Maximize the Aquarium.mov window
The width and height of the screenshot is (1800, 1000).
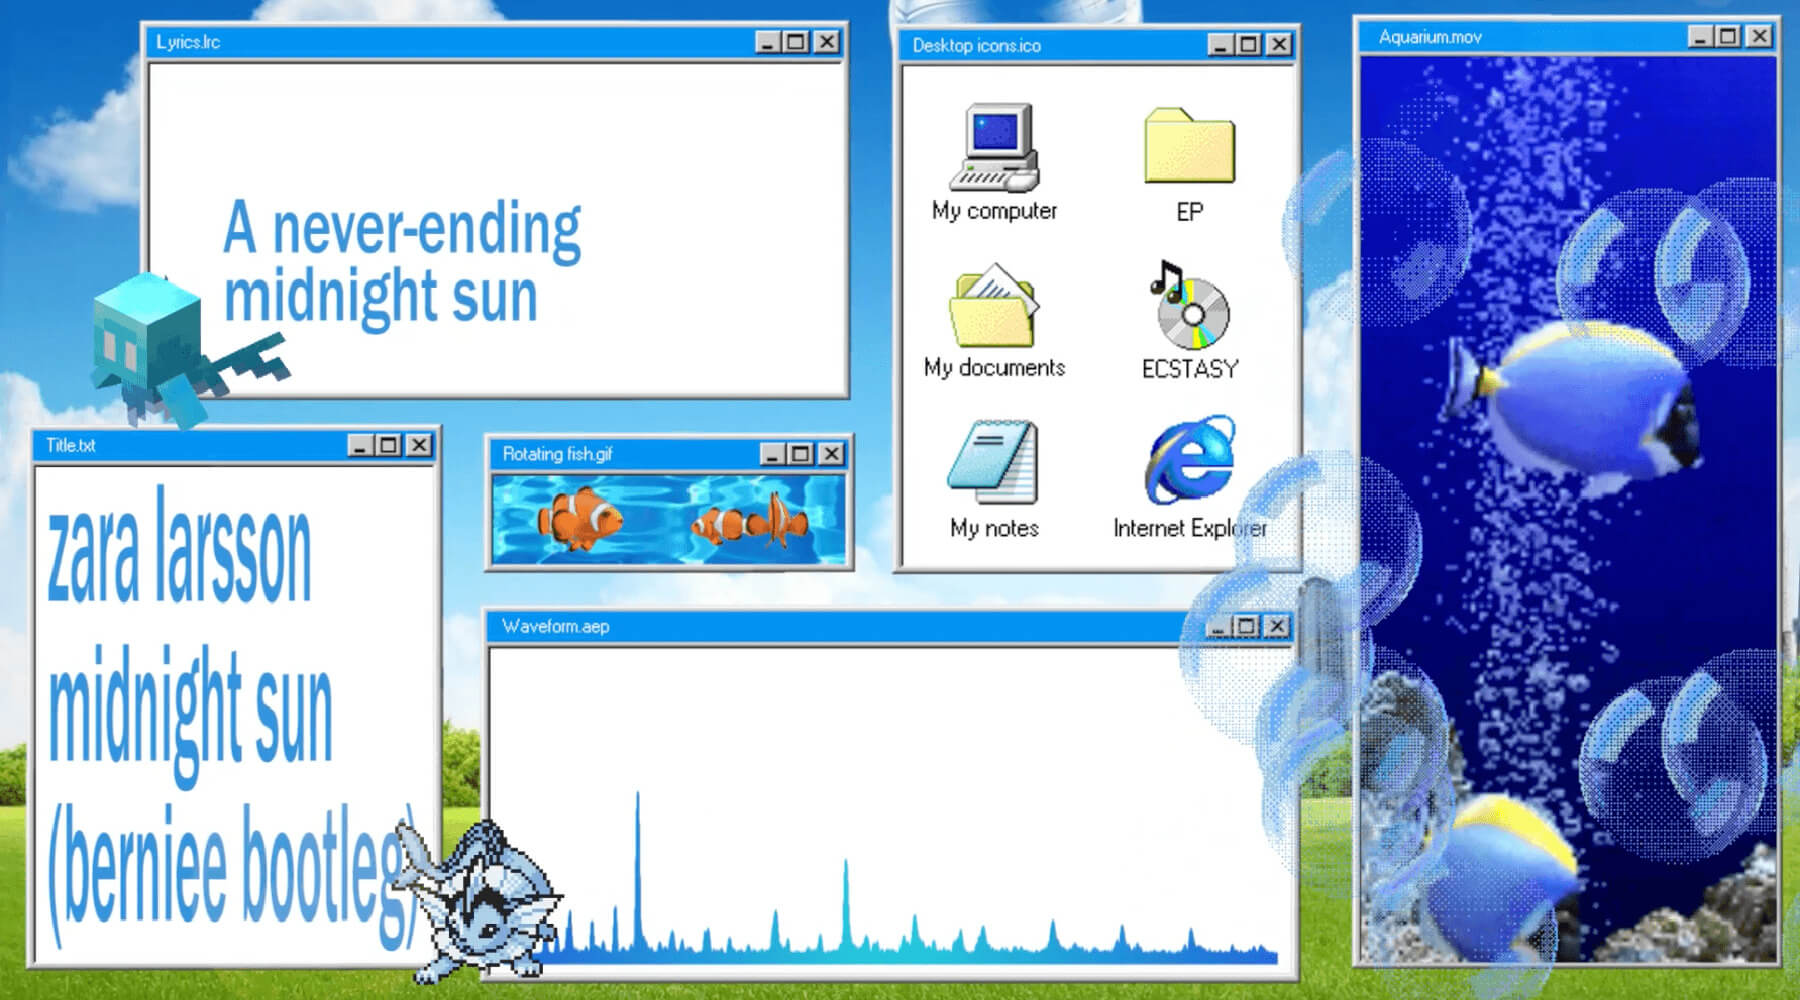tap(1728, 37)
